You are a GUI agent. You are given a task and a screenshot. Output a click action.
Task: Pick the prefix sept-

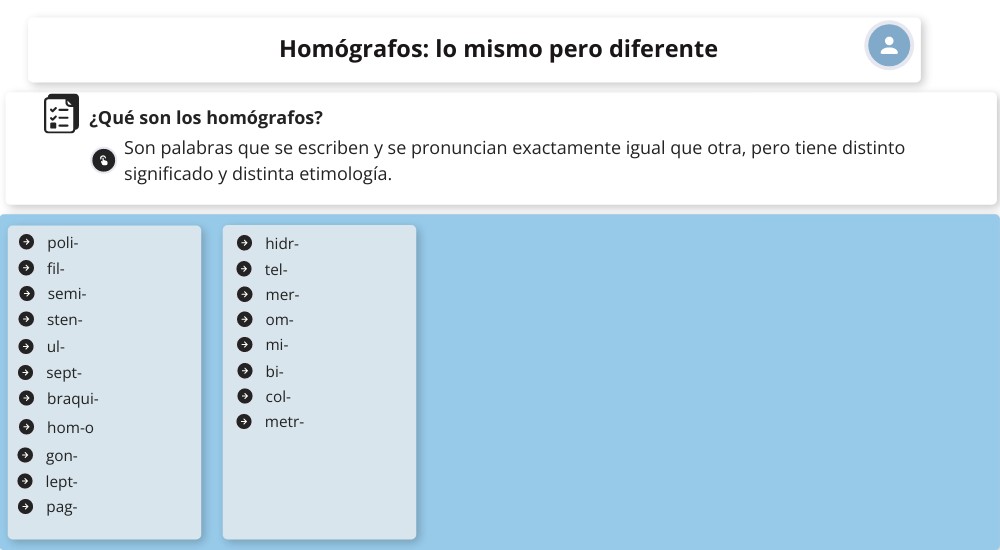coord(64,373)
